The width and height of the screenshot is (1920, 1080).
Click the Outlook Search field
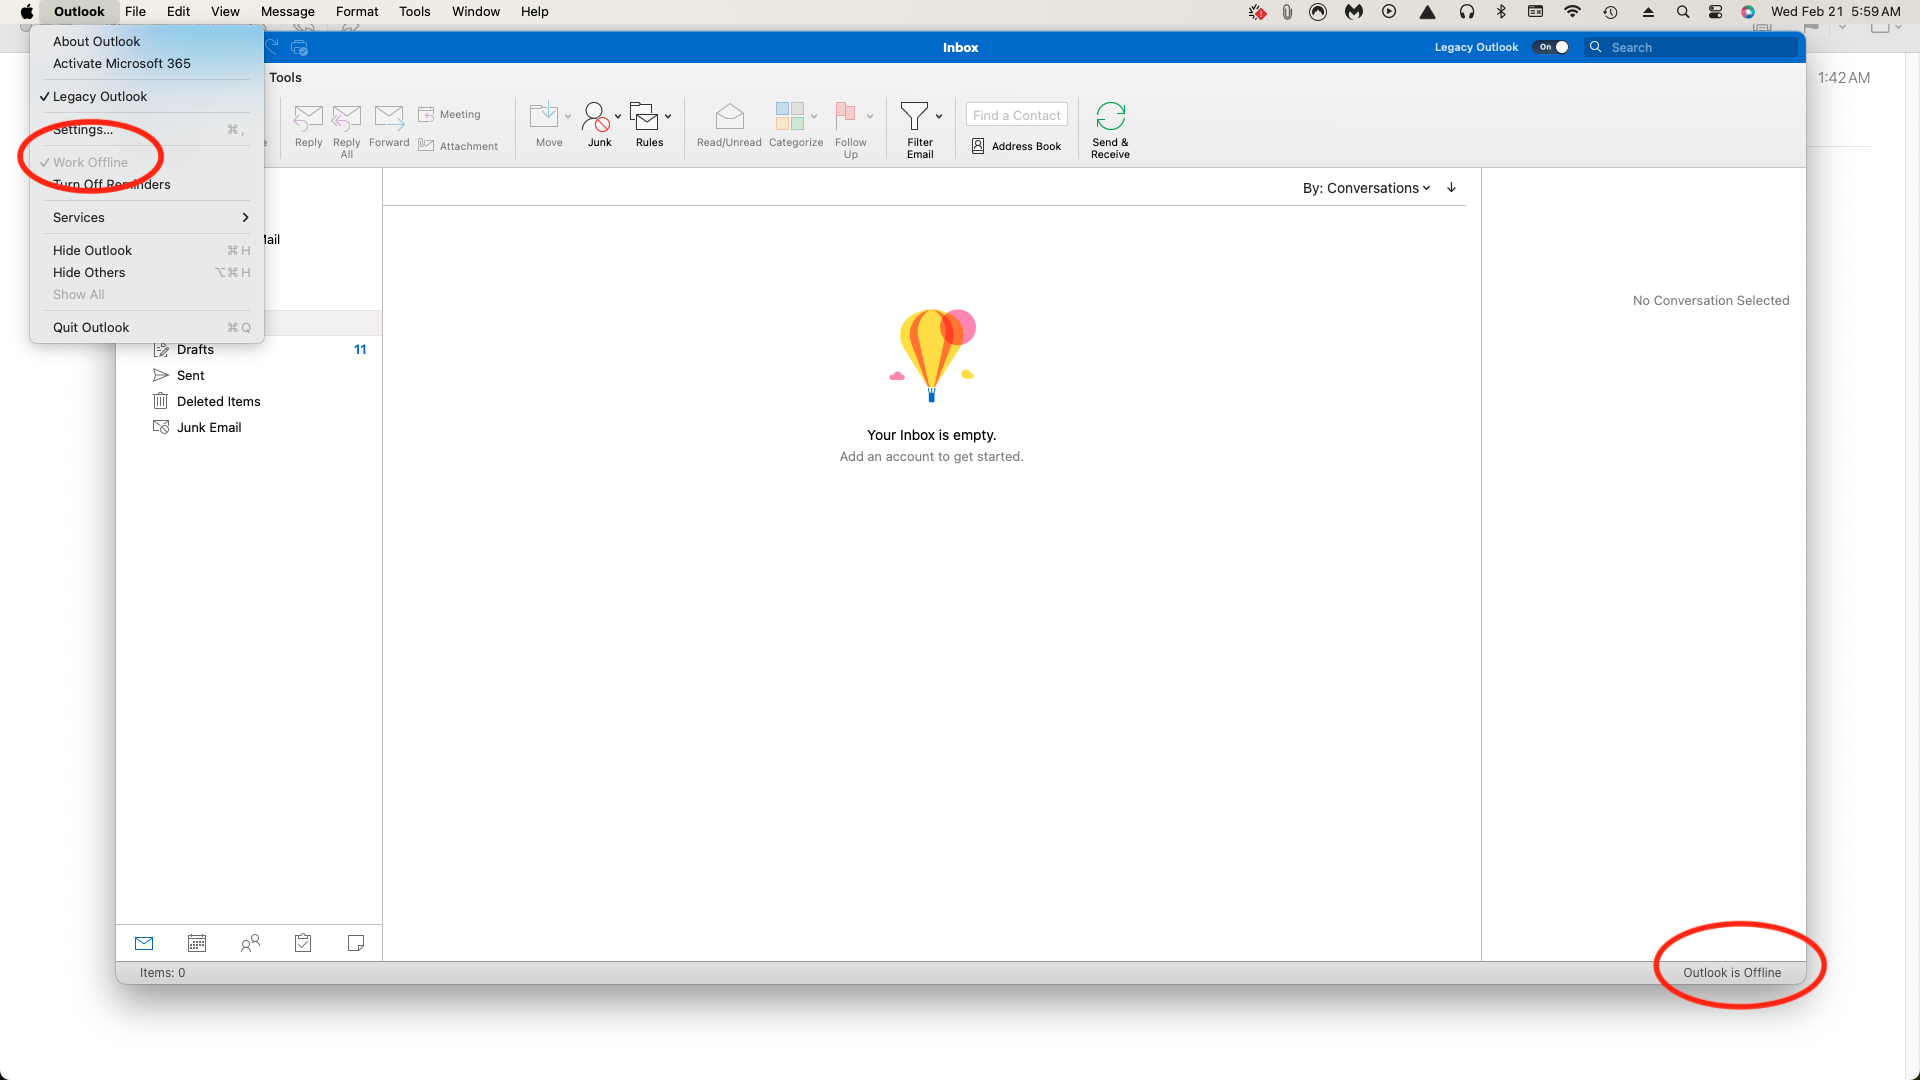click(x=1692, y=47)
